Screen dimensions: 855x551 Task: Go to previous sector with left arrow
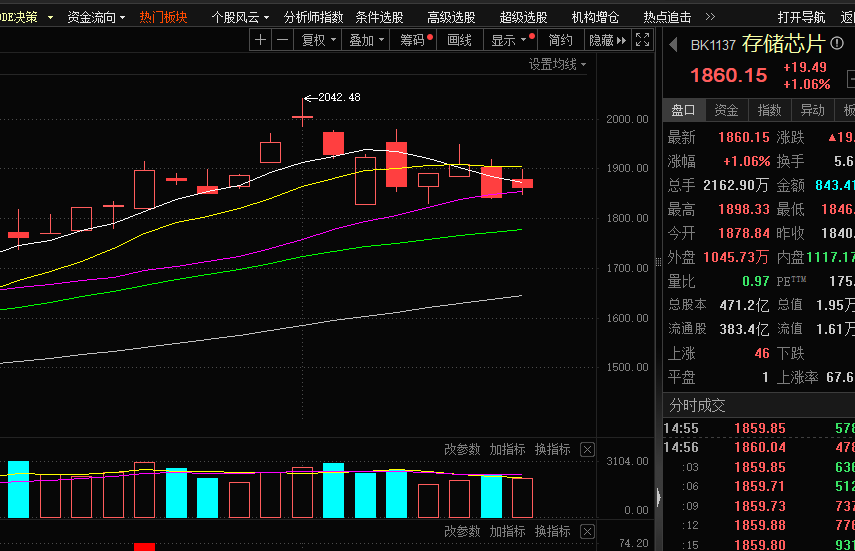coord(673,45)
